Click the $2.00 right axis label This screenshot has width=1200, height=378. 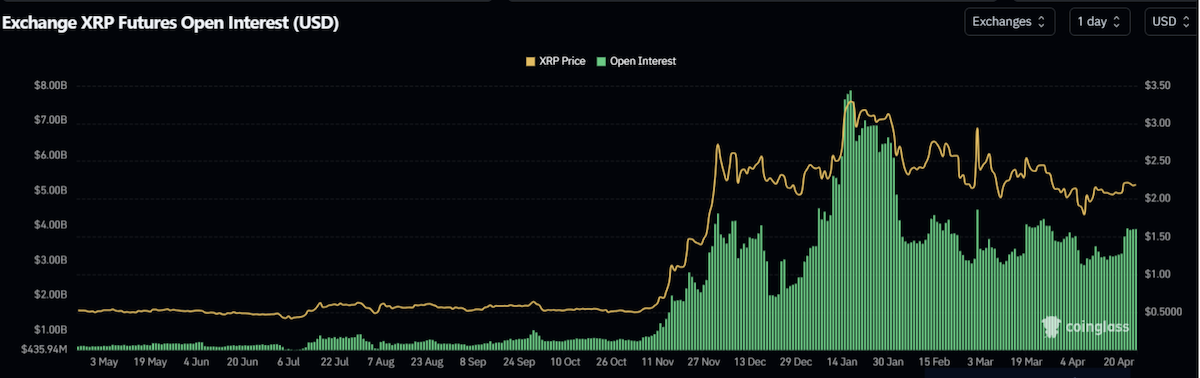(x=1158, y=199)
